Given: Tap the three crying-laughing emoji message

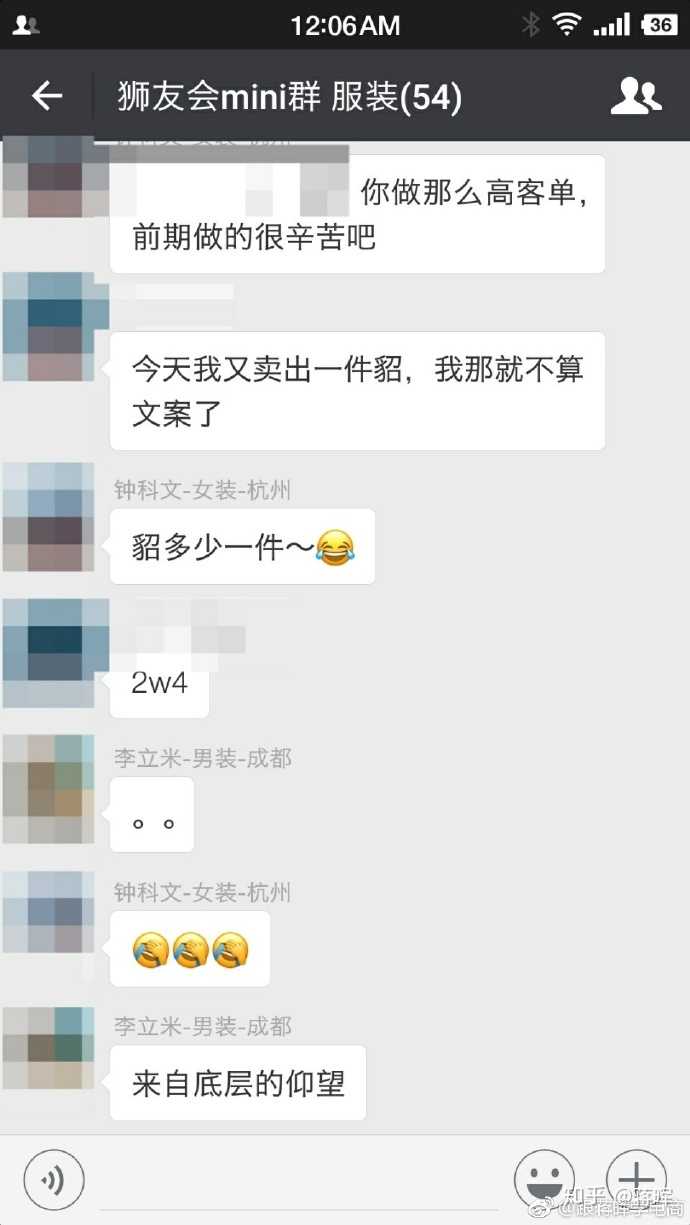Looking at the screenshot, I should (190, 949).
